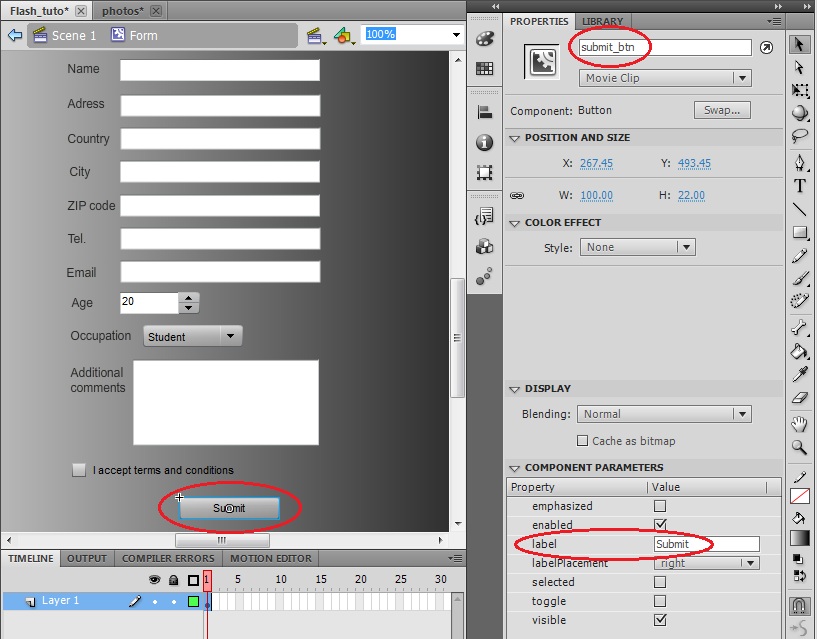Click the instance name field submit_btn

coord(665,47)
